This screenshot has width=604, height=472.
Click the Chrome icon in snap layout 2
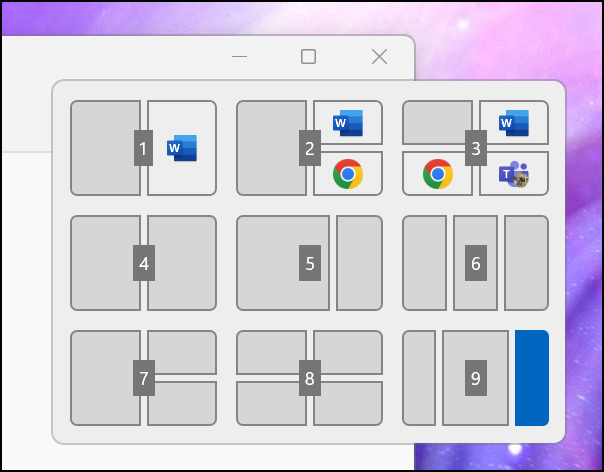pyautogui.click(x=348, y=174)
